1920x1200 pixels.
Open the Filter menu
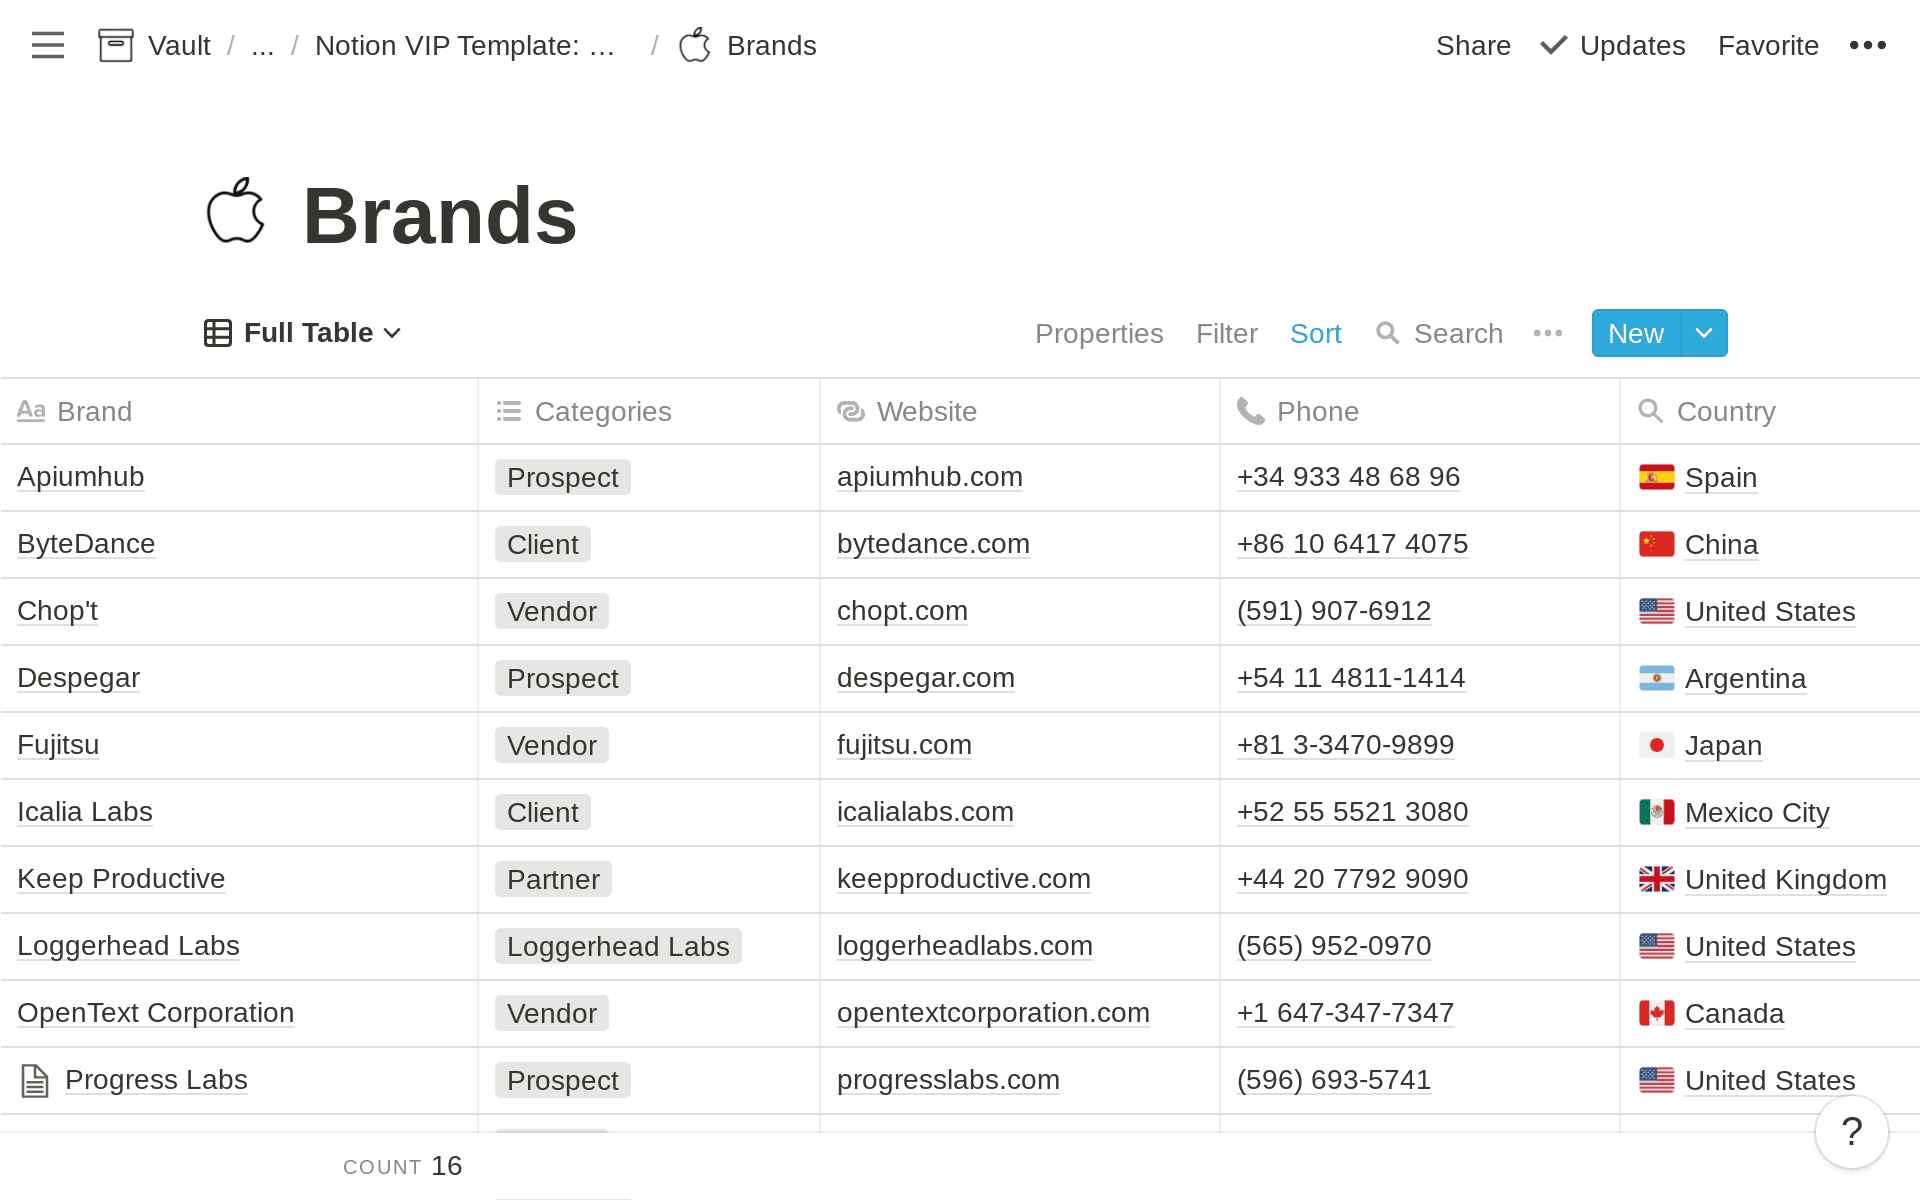tap(1226, 333)
